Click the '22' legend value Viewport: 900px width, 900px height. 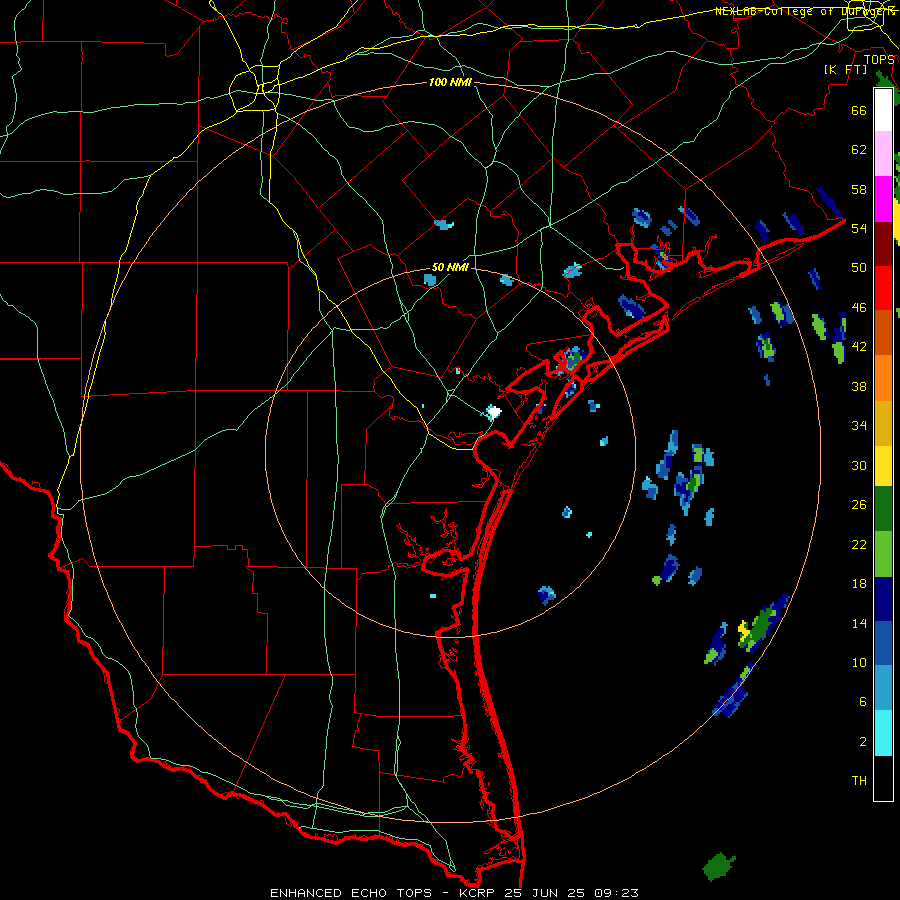859,544
